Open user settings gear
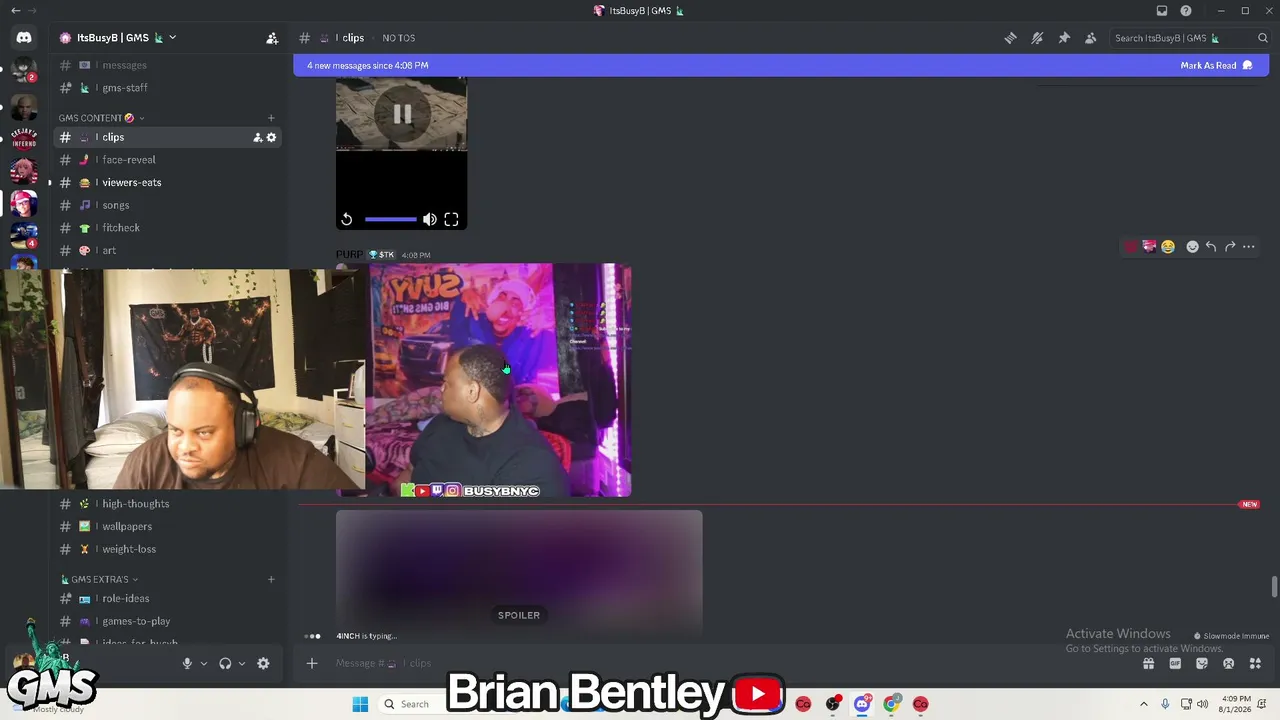Image resolution: width=1280 pixels, height=720 pixels. pos(263,663)
